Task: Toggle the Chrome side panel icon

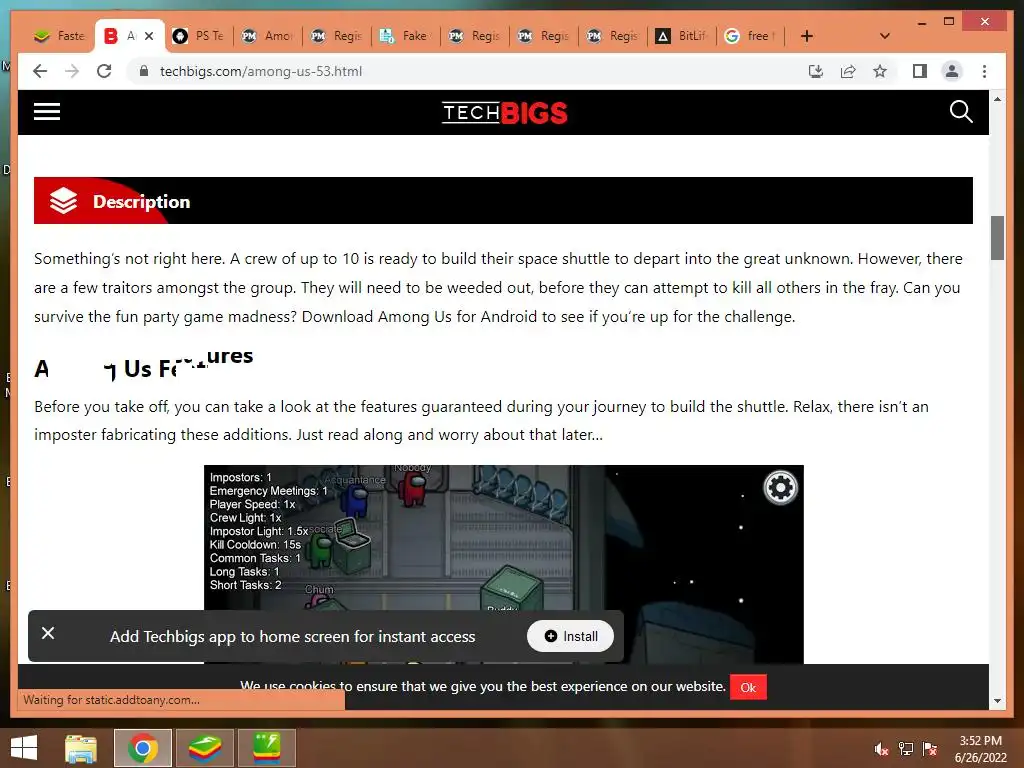Action: pos(920,71)
